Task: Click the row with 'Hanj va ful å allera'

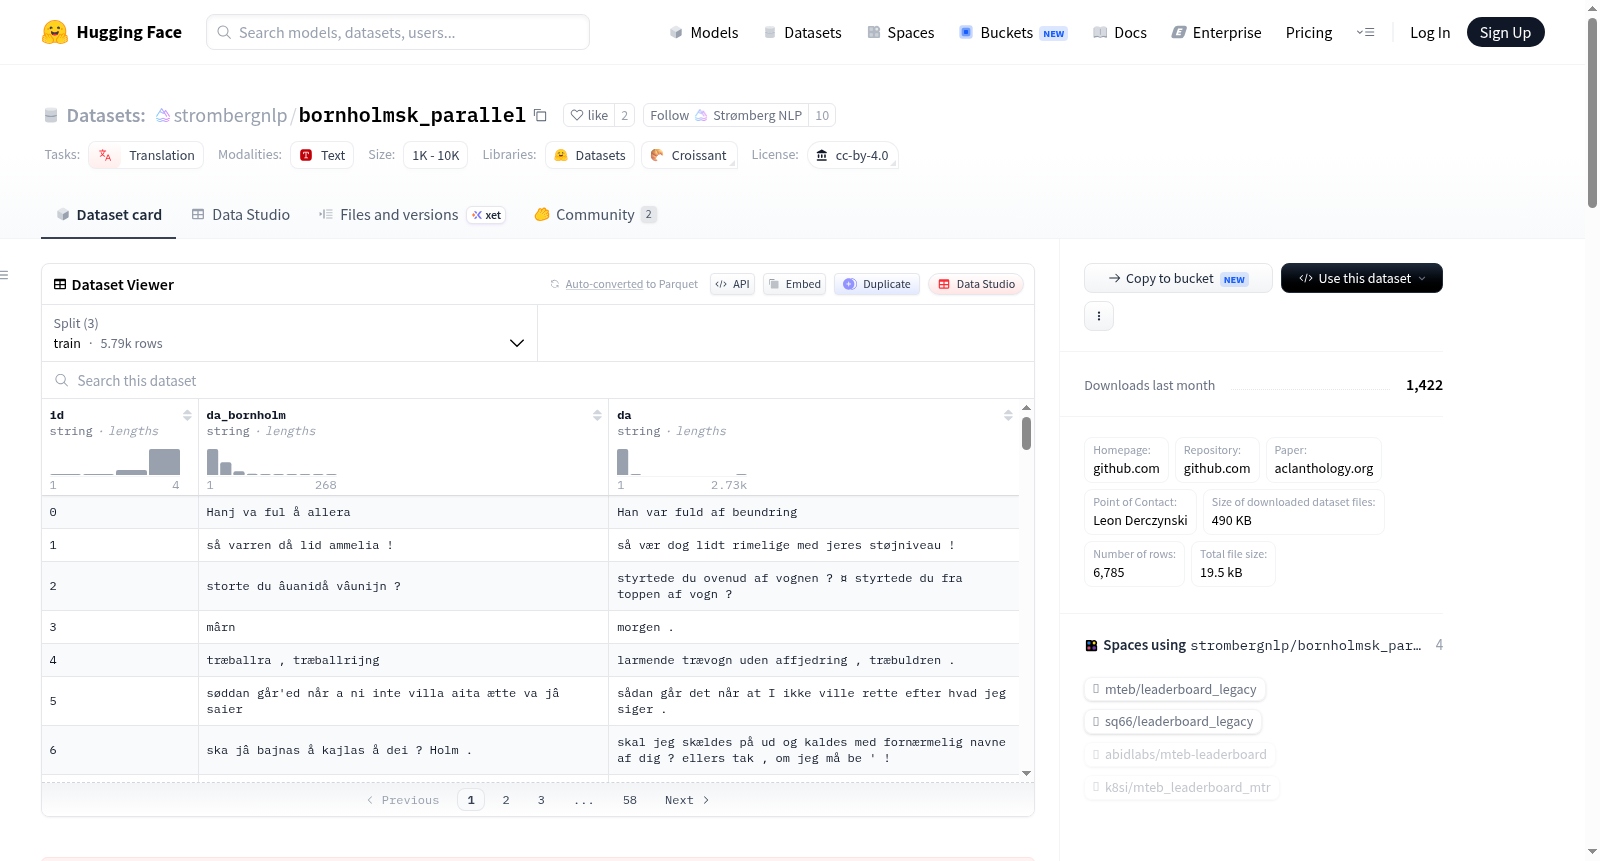Action: tap(530, 512)
